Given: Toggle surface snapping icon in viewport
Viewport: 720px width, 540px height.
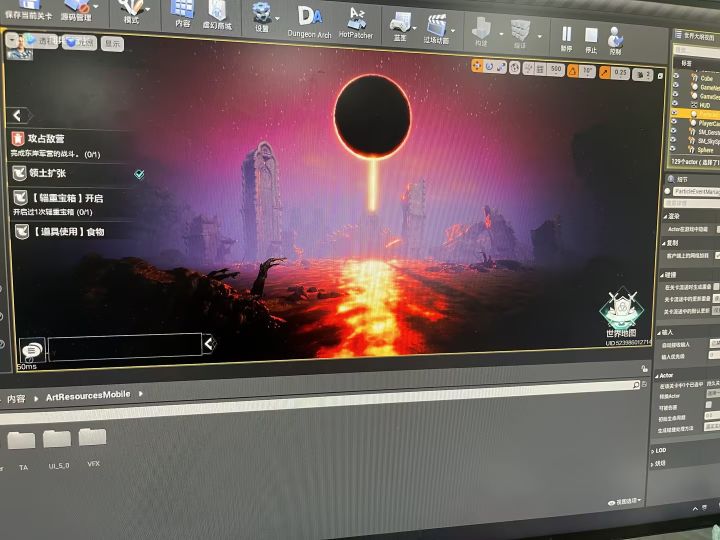Looking at the screenshot, I should coord(529,68).
